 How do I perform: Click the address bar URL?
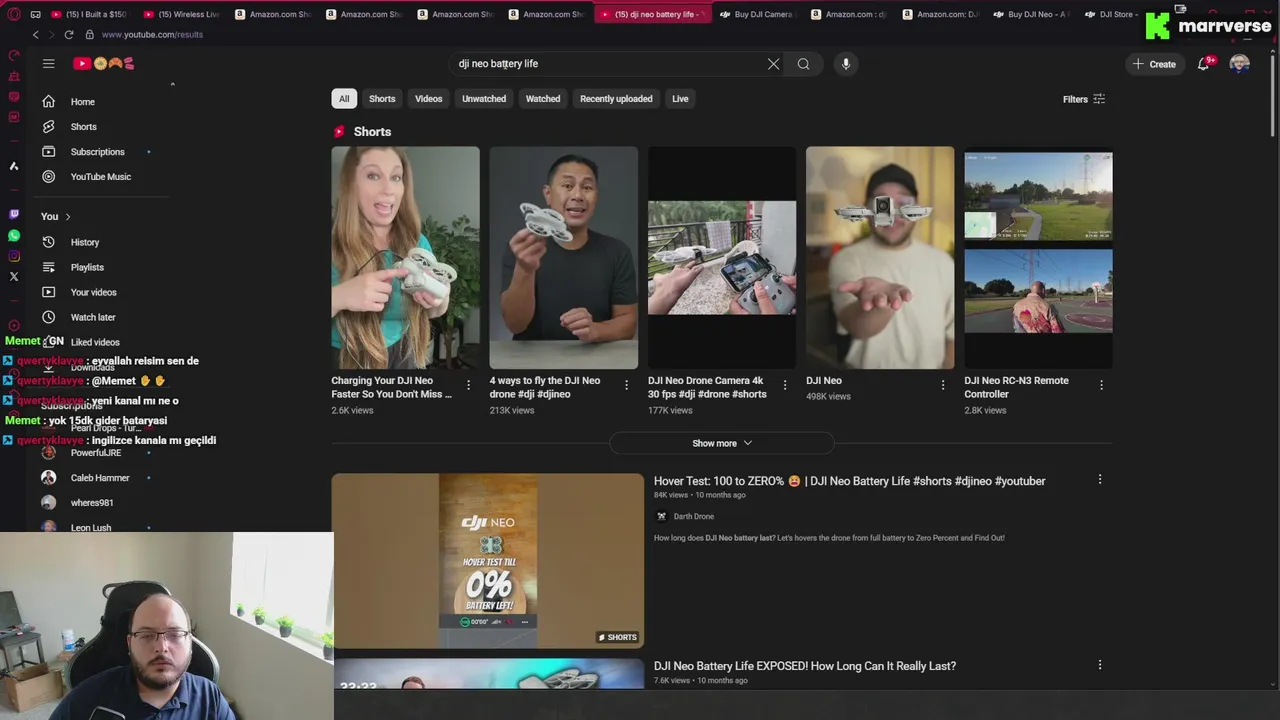[x=152, y=35]
